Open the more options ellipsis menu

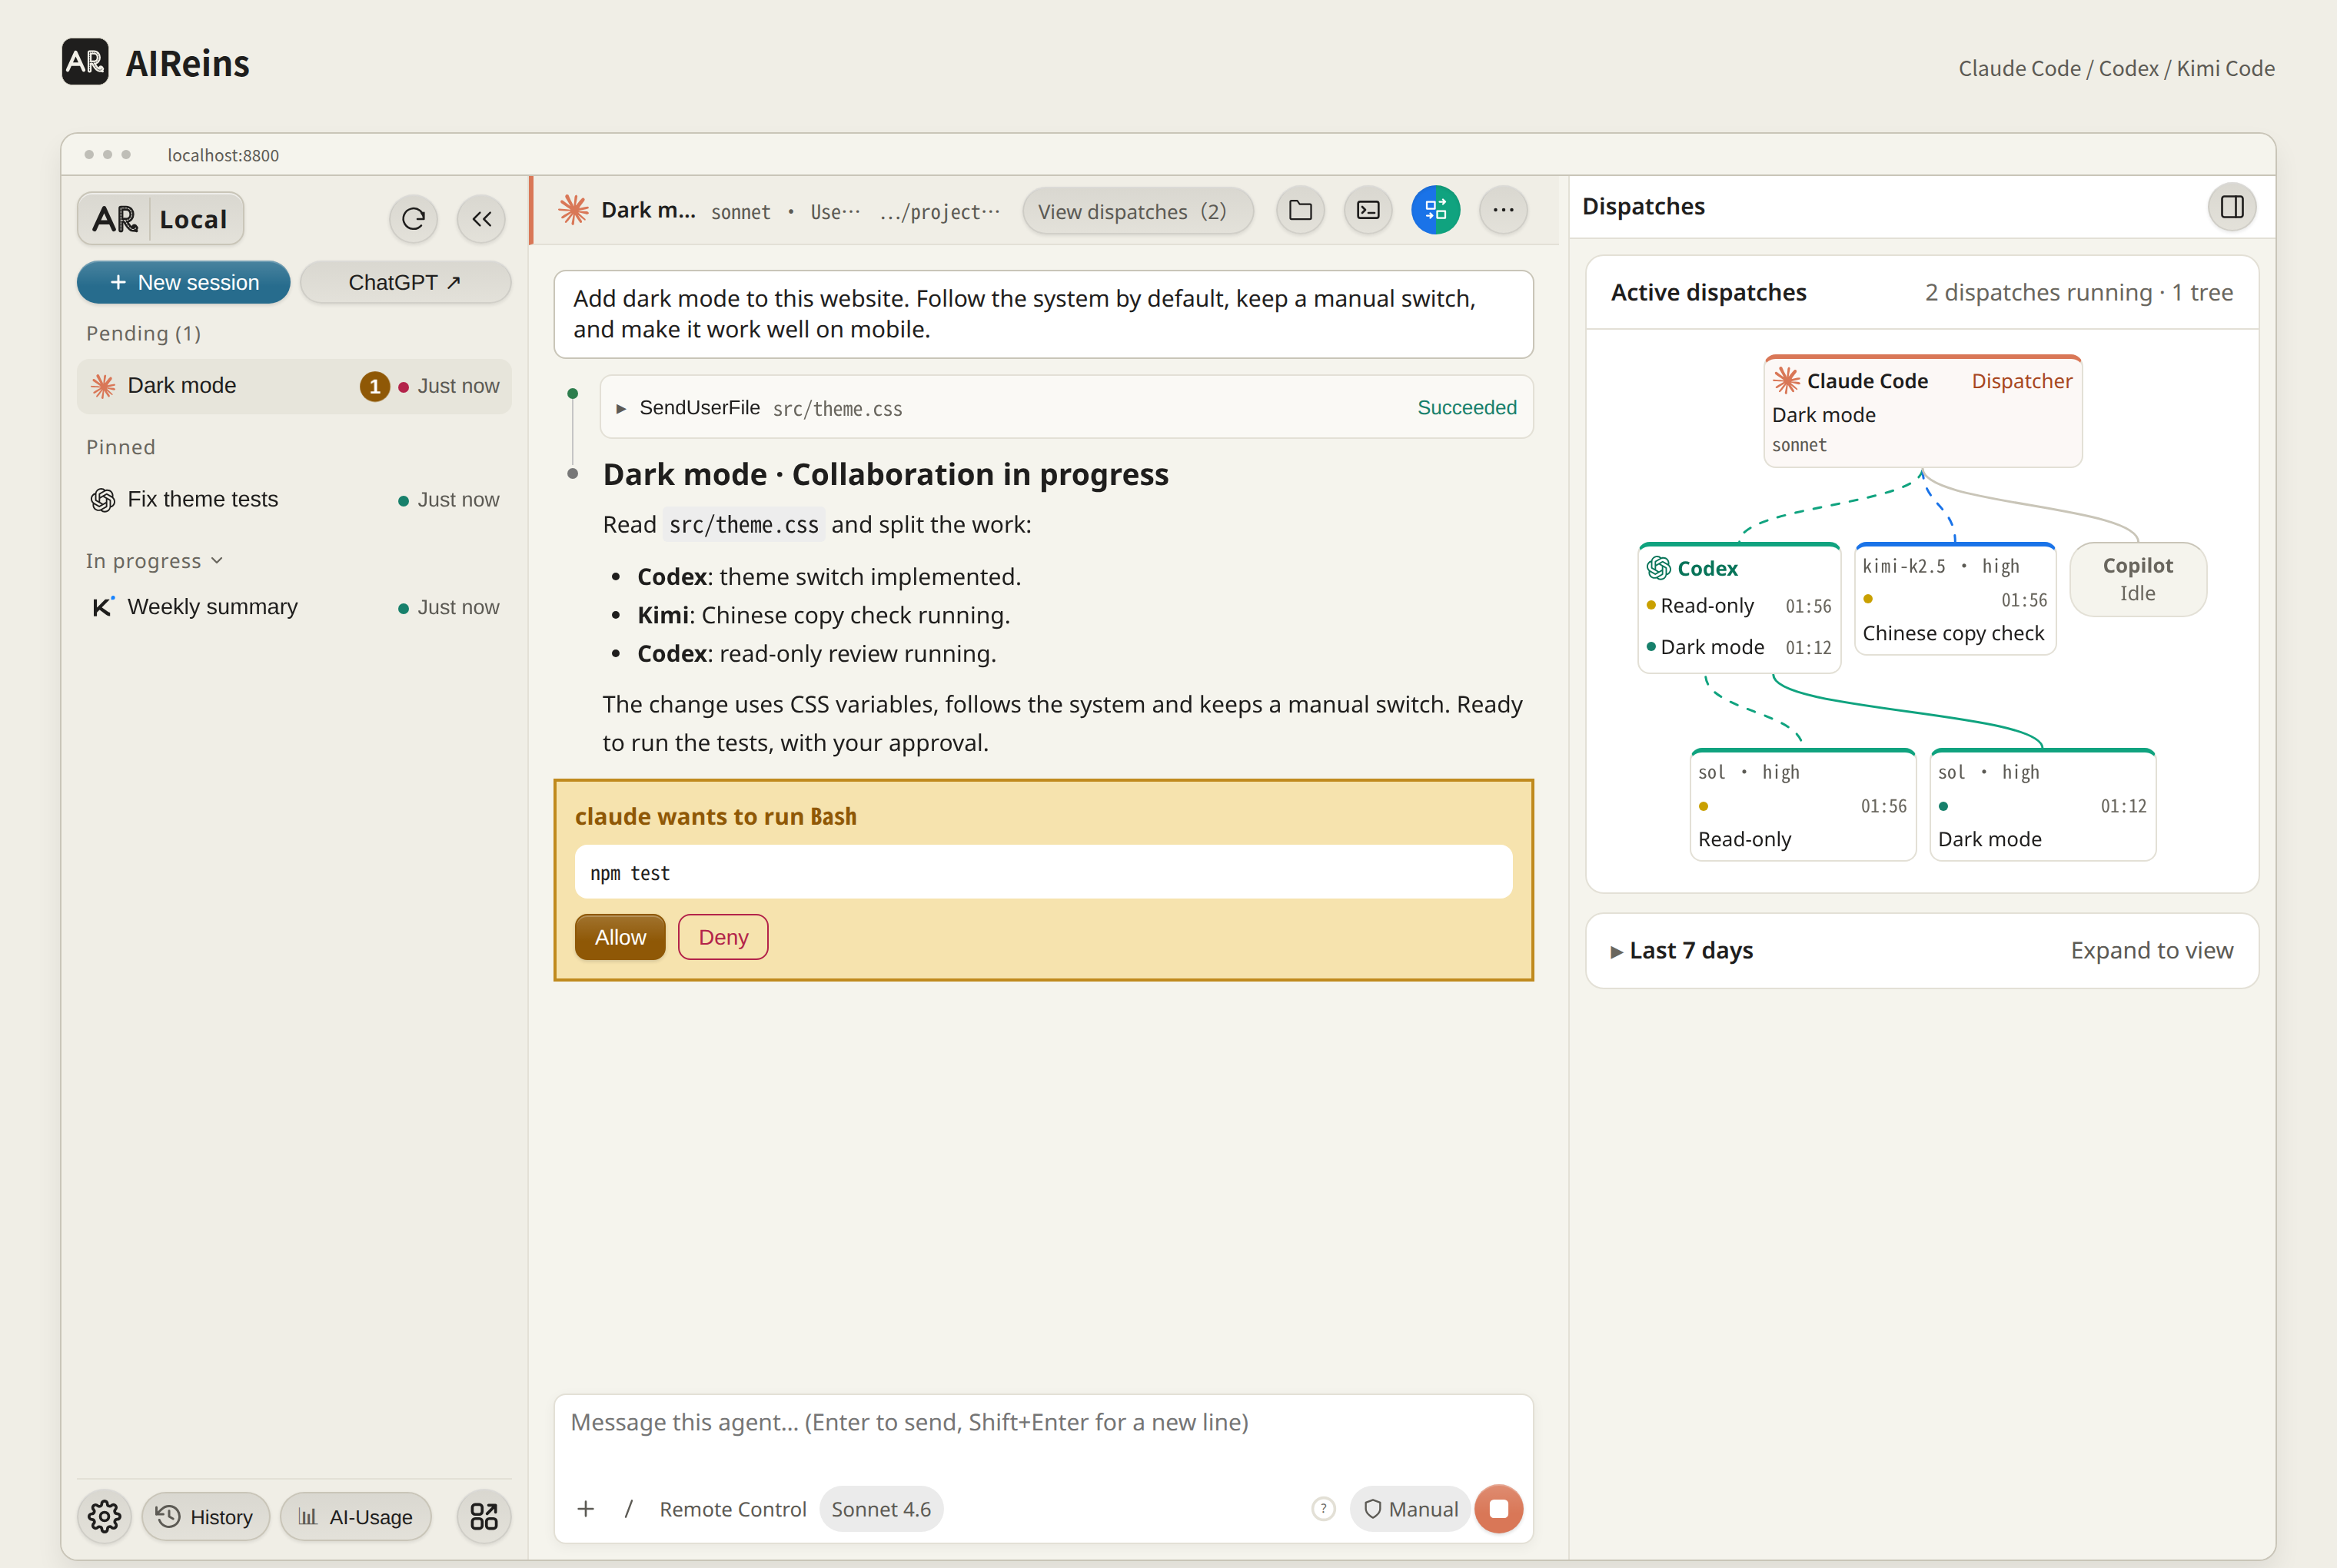coord(1503,210)
